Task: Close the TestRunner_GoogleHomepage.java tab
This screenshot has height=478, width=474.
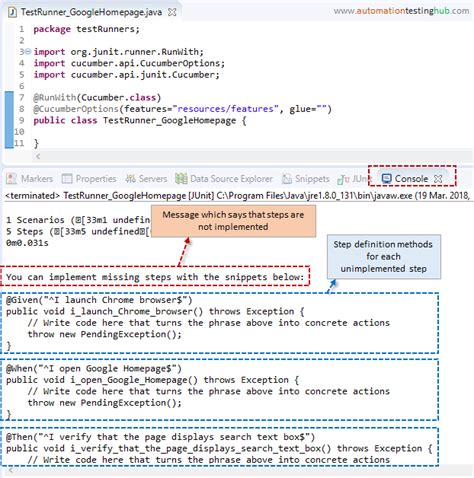Action: [172, 12]
